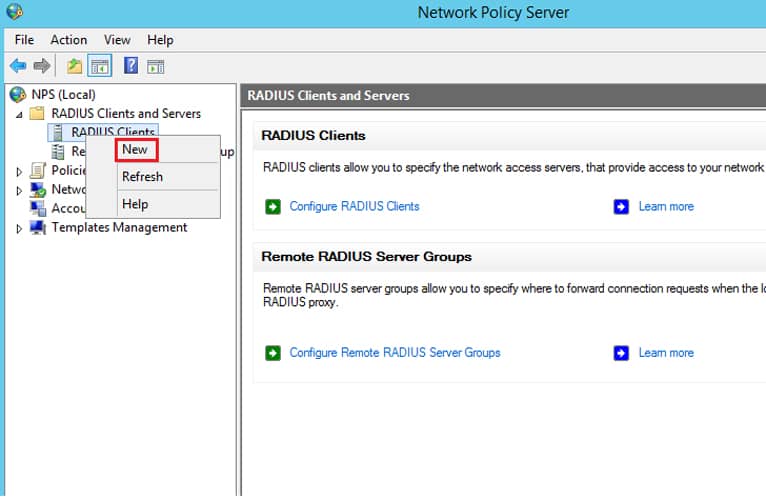Toggle the Show/Hide Console Tree icon
766x500 pixels.
pos(99,66)
